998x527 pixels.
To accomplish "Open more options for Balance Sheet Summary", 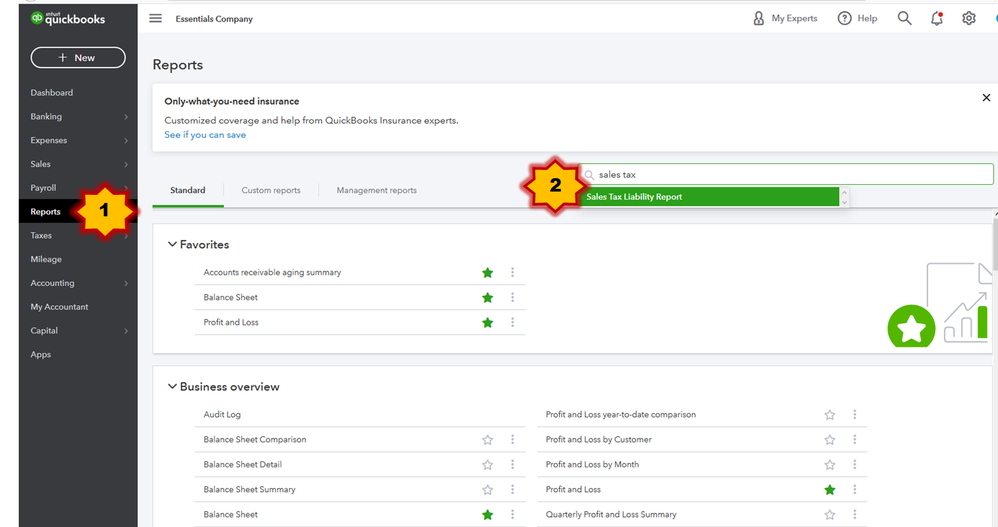I will click(x=512, y=489).
